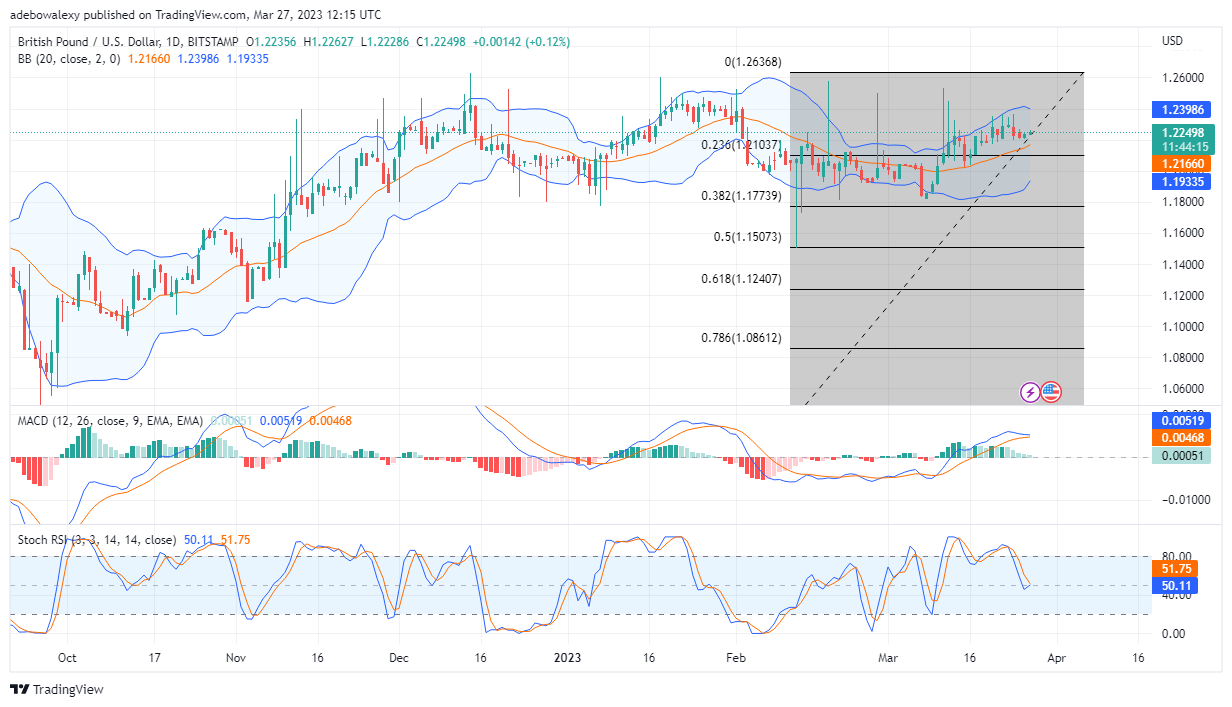Click the Fibonacci 0.5(1.15073) level label
Viewport: 1232px width, 707px height.
tap(749, 238)
